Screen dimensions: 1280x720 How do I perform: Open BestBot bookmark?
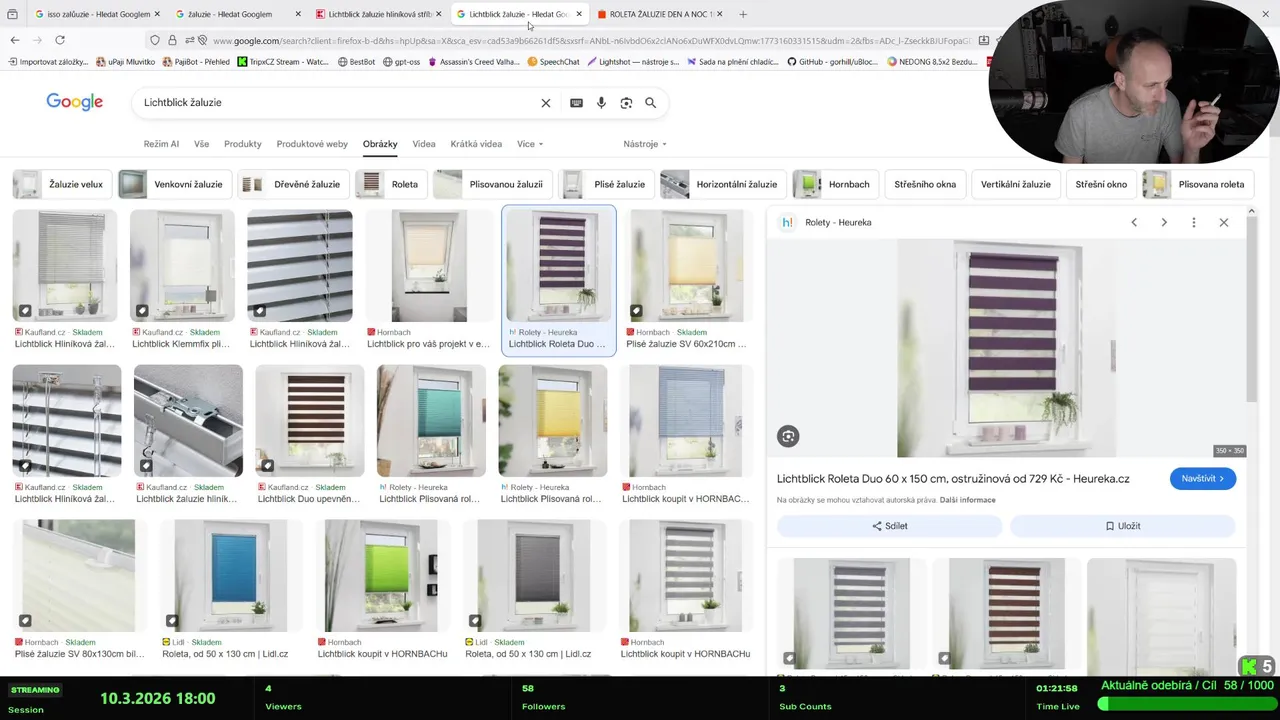(x=356, y=62)
